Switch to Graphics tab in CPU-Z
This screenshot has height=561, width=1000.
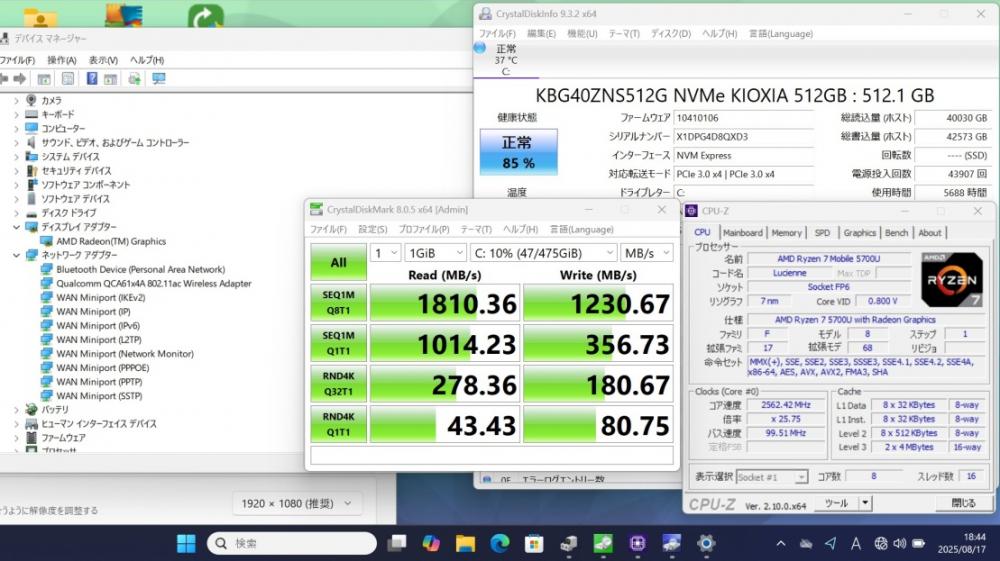860,233
